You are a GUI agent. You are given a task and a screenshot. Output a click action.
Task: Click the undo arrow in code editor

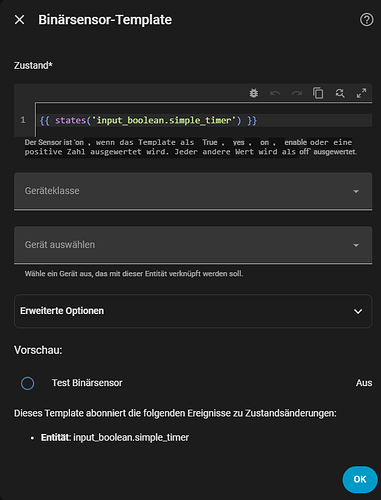[275, 93]
